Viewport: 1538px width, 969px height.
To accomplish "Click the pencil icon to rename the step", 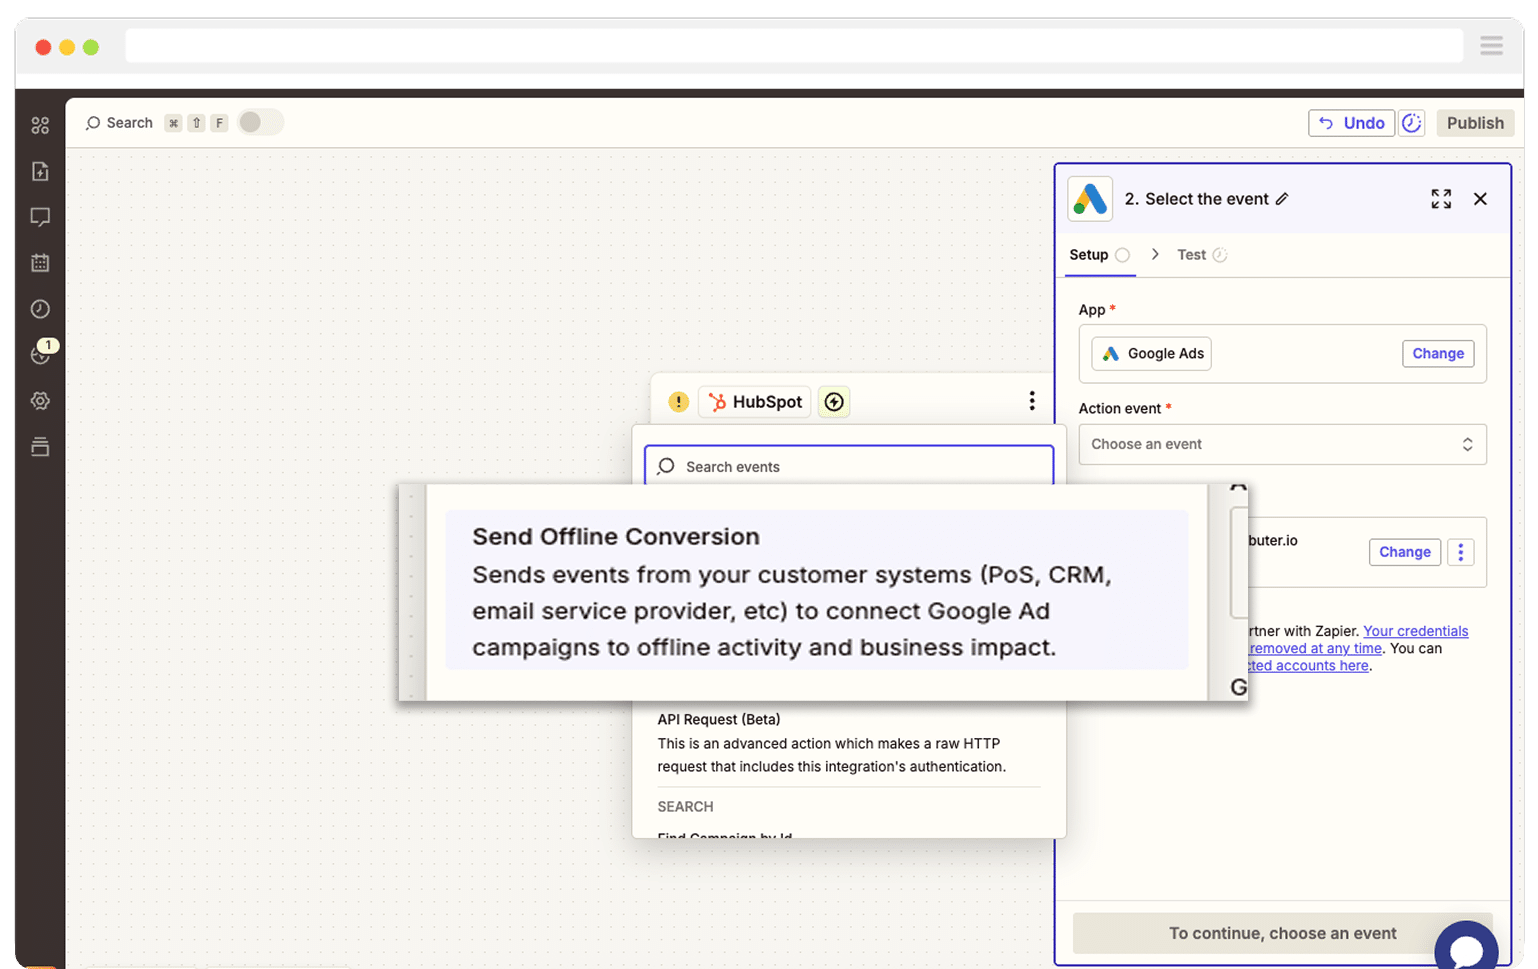I will 1282,199.
